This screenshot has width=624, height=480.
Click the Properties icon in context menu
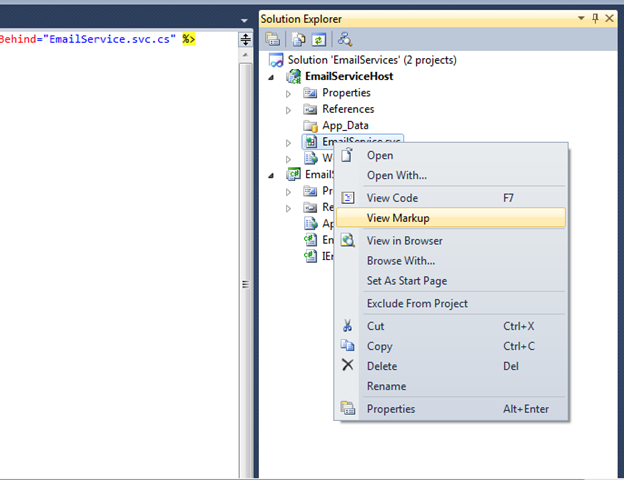tap(348, 408)
